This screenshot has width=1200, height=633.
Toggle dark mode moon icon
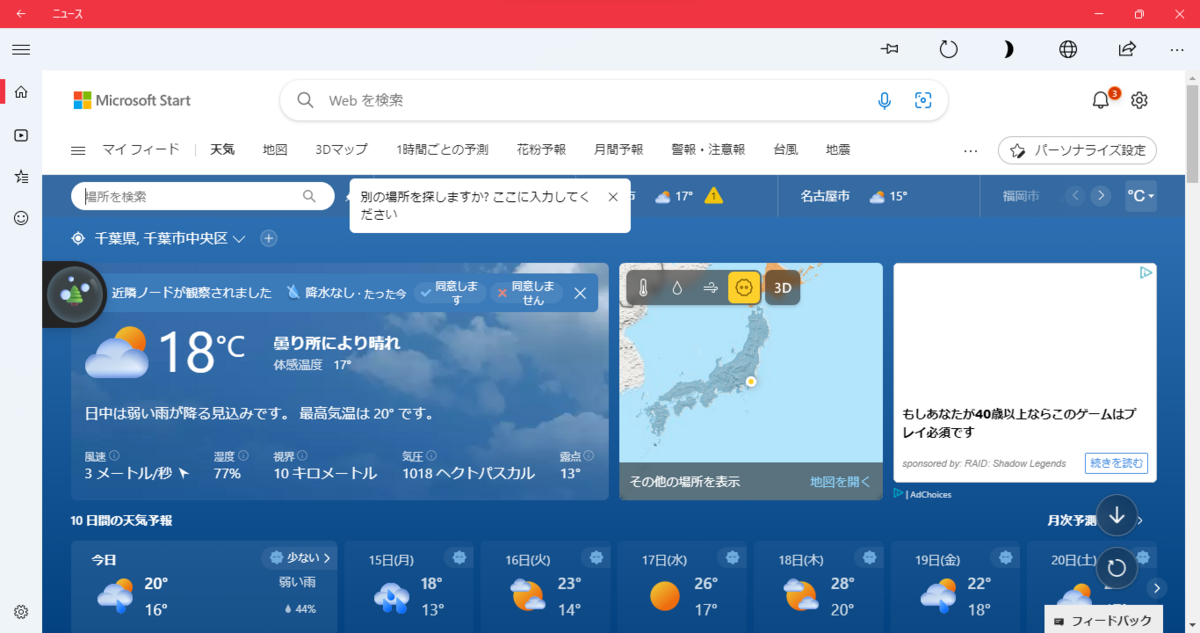(1009, 49)
